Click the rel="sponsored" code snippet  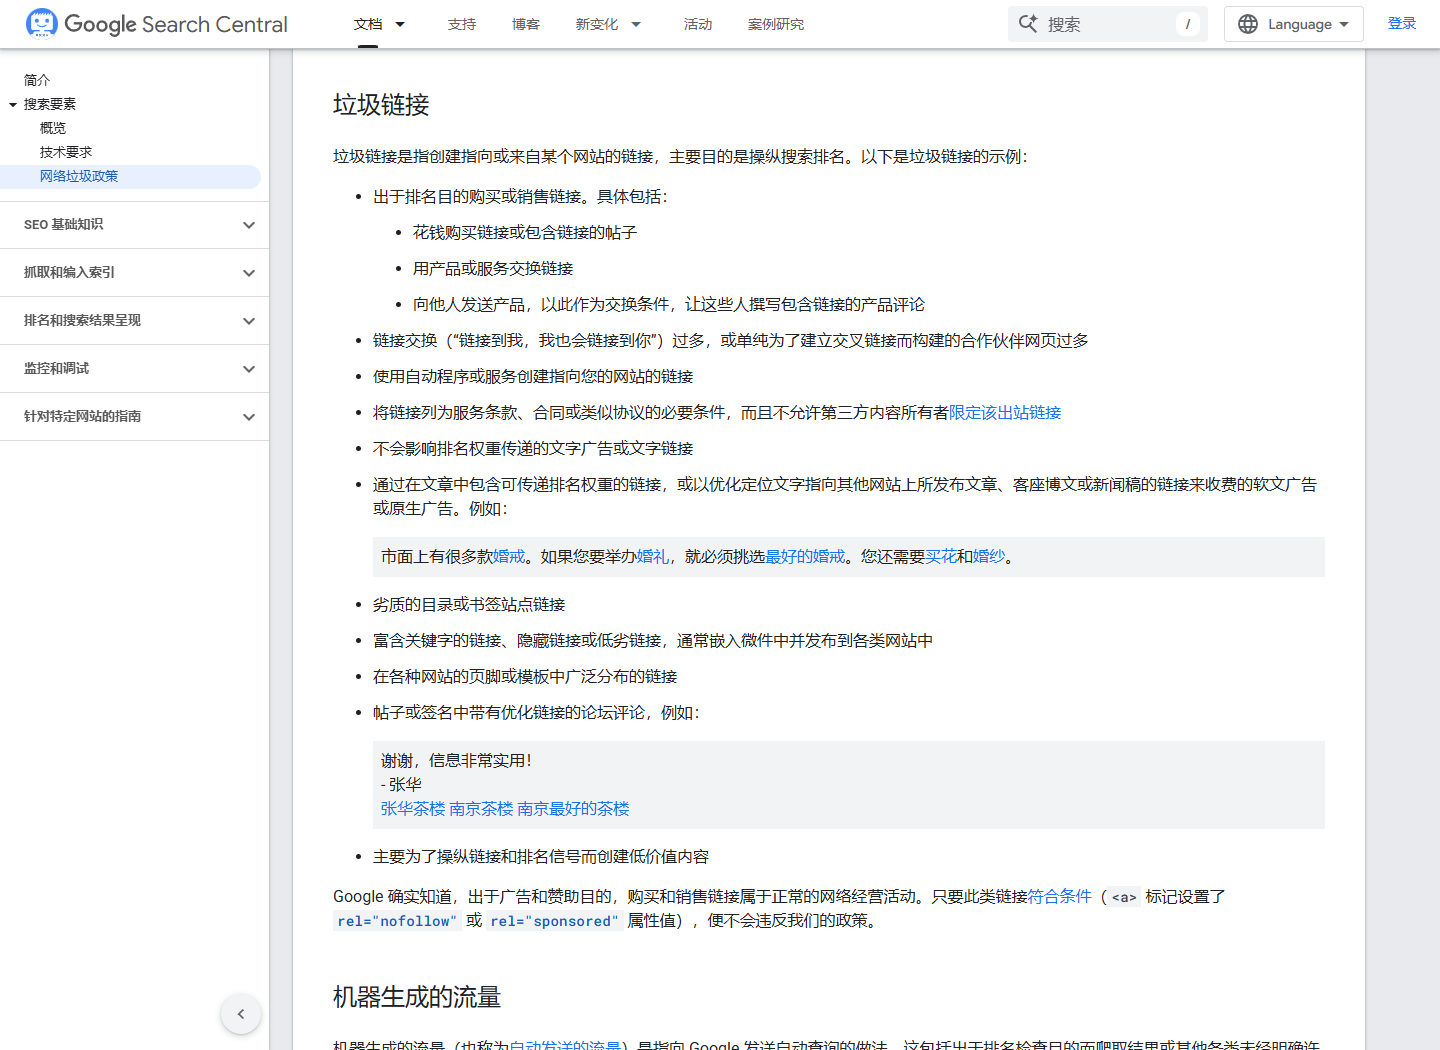tap(555, 921)
